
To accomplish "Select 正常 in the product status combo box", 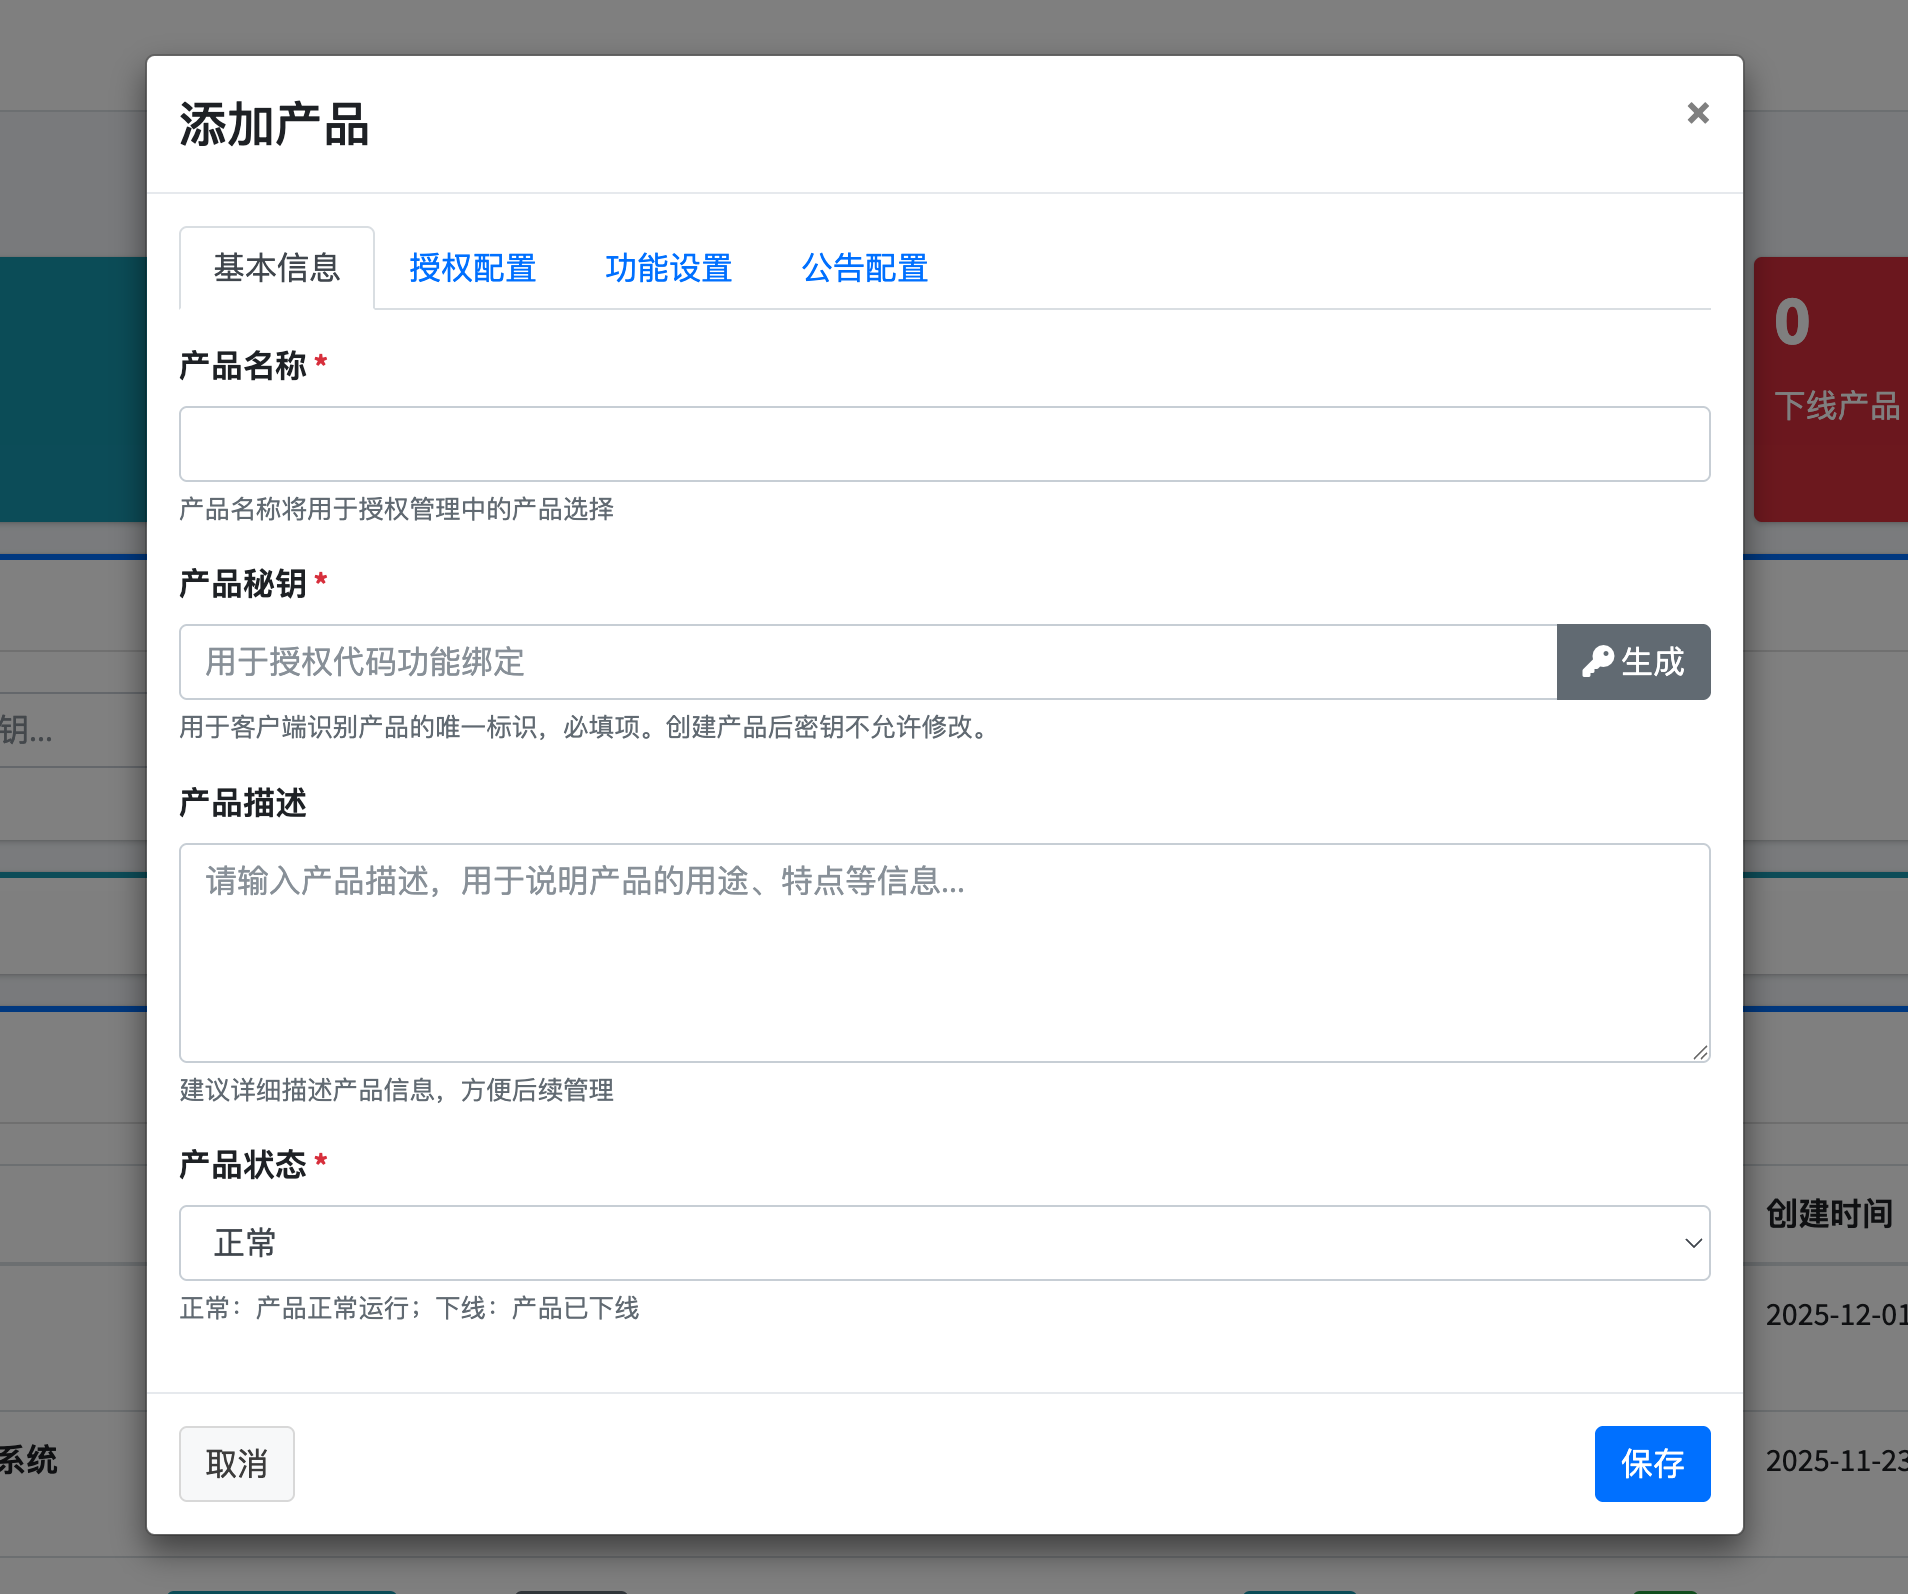I will click(943, 1243).
